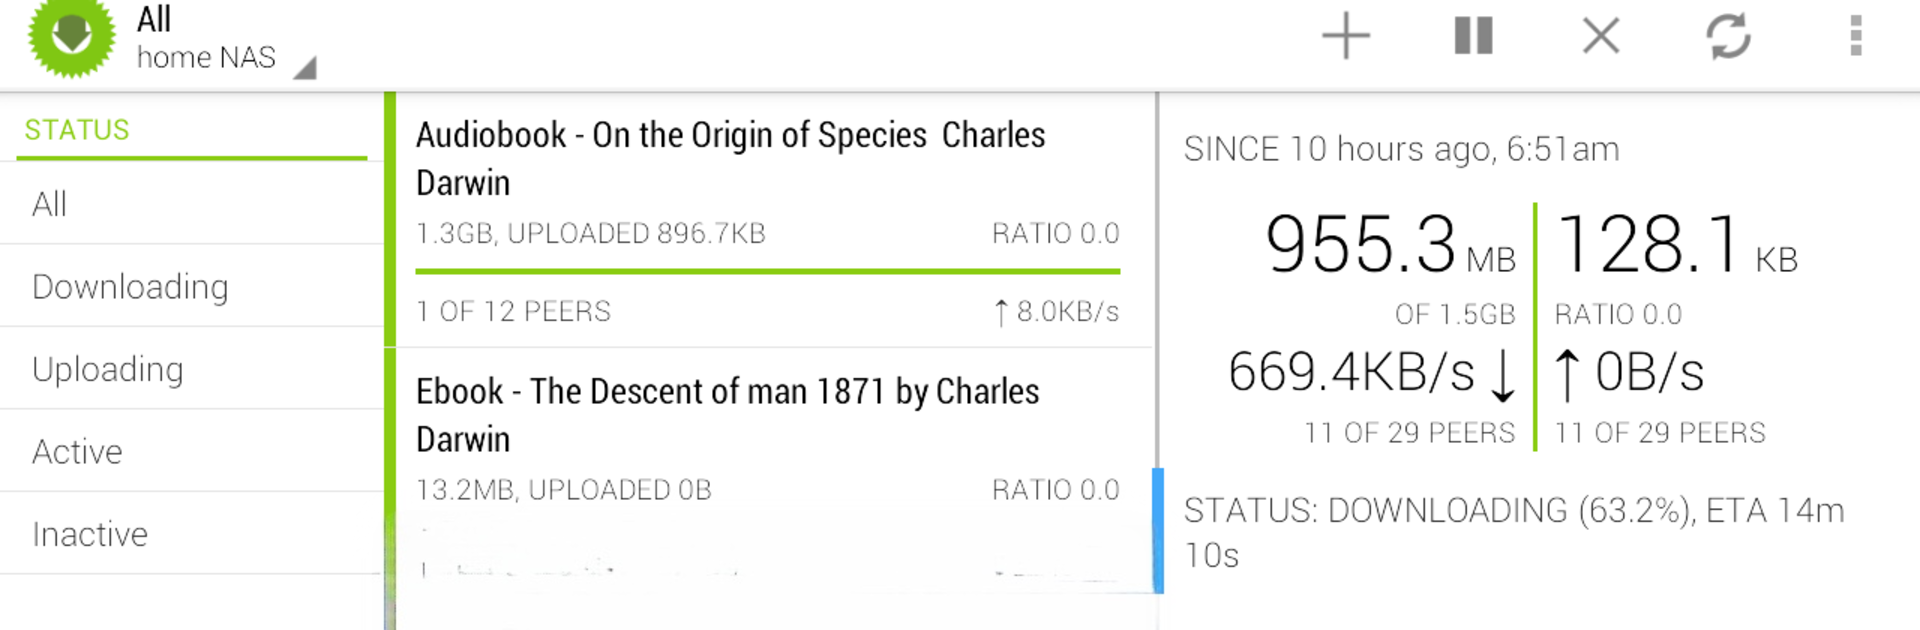Viewport: 1920px width, 630px height.
Task: Select the Origin of Species audiobook torrent
Action: (x=768, y=220)
